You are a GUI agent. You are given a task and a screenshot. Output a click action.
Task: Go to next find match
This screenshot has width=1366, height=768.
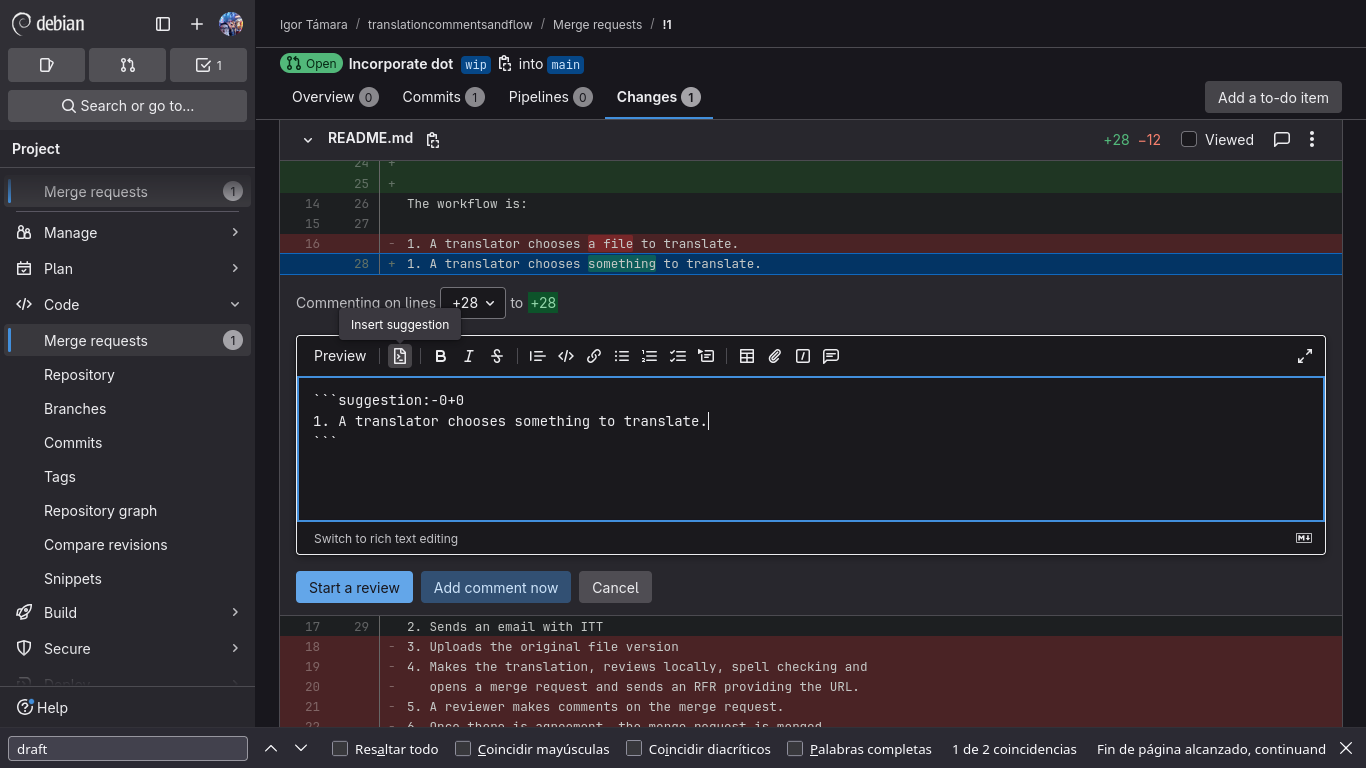(301, 748)
